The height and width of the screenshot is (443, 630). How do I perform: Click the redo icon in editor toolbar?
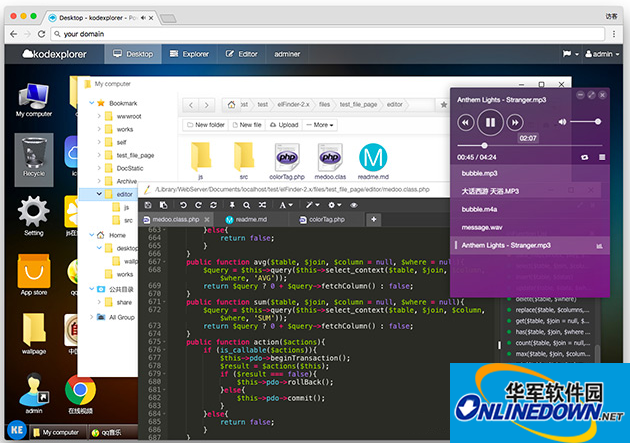point(198,205)
